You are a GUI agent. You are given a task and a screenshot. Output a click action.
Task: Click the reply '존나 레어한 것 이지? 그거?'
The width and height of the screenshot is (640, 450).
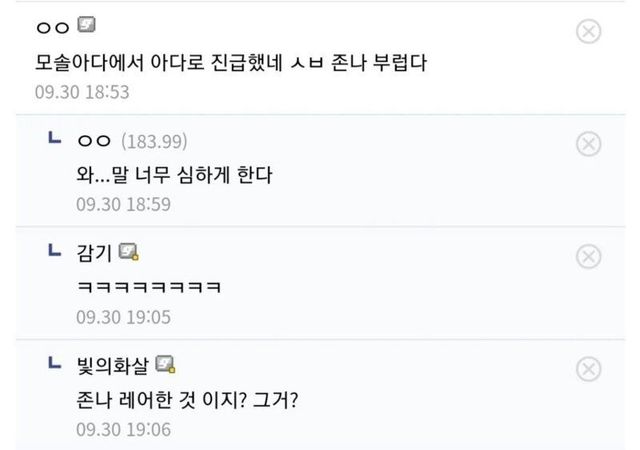pos(189,398)
